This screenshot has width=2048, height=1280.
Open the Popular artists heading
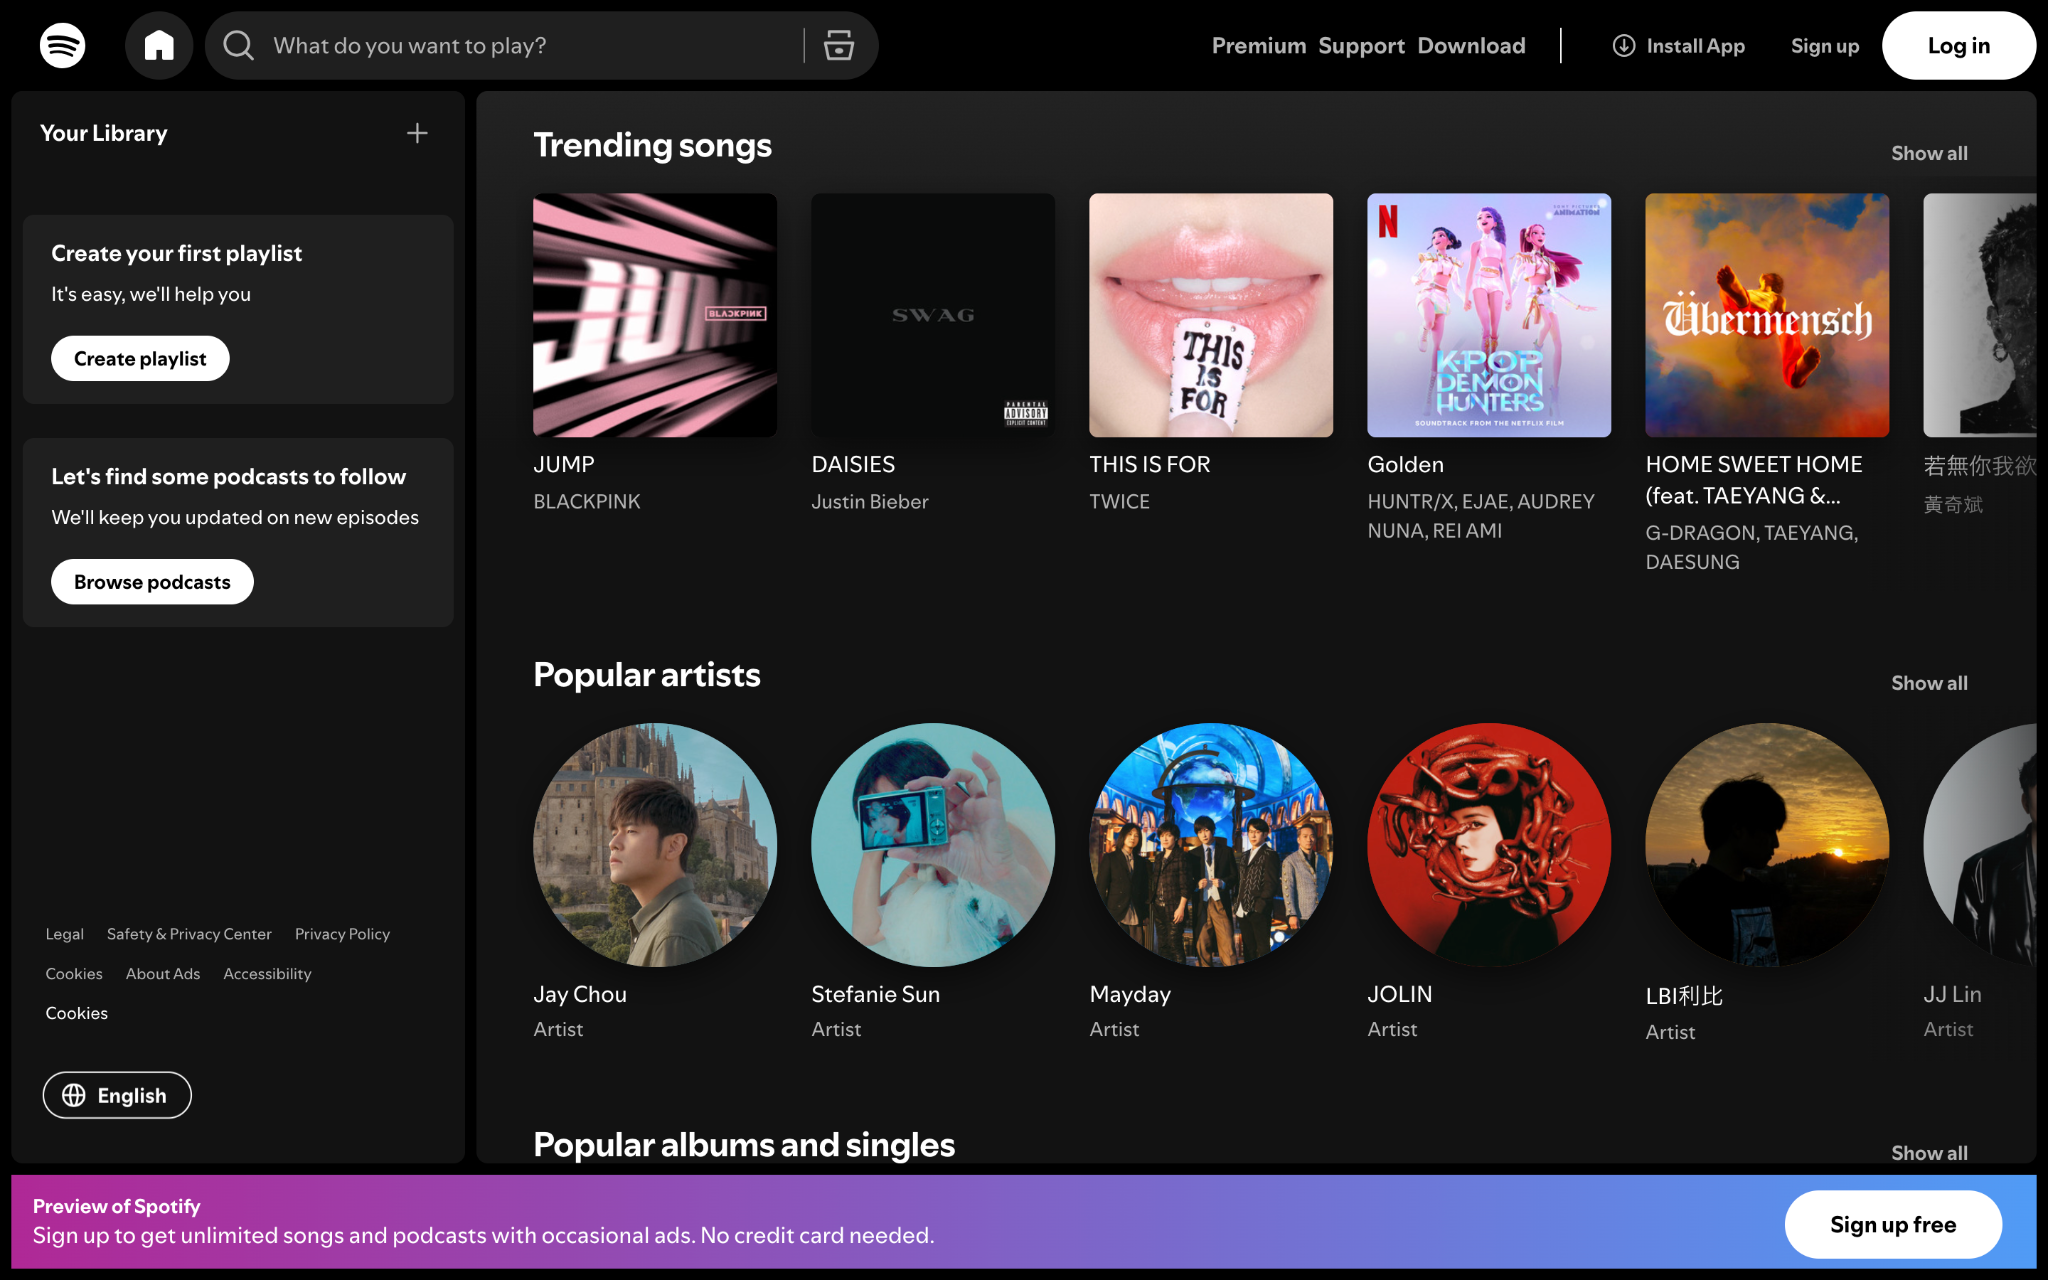[646, 675]
